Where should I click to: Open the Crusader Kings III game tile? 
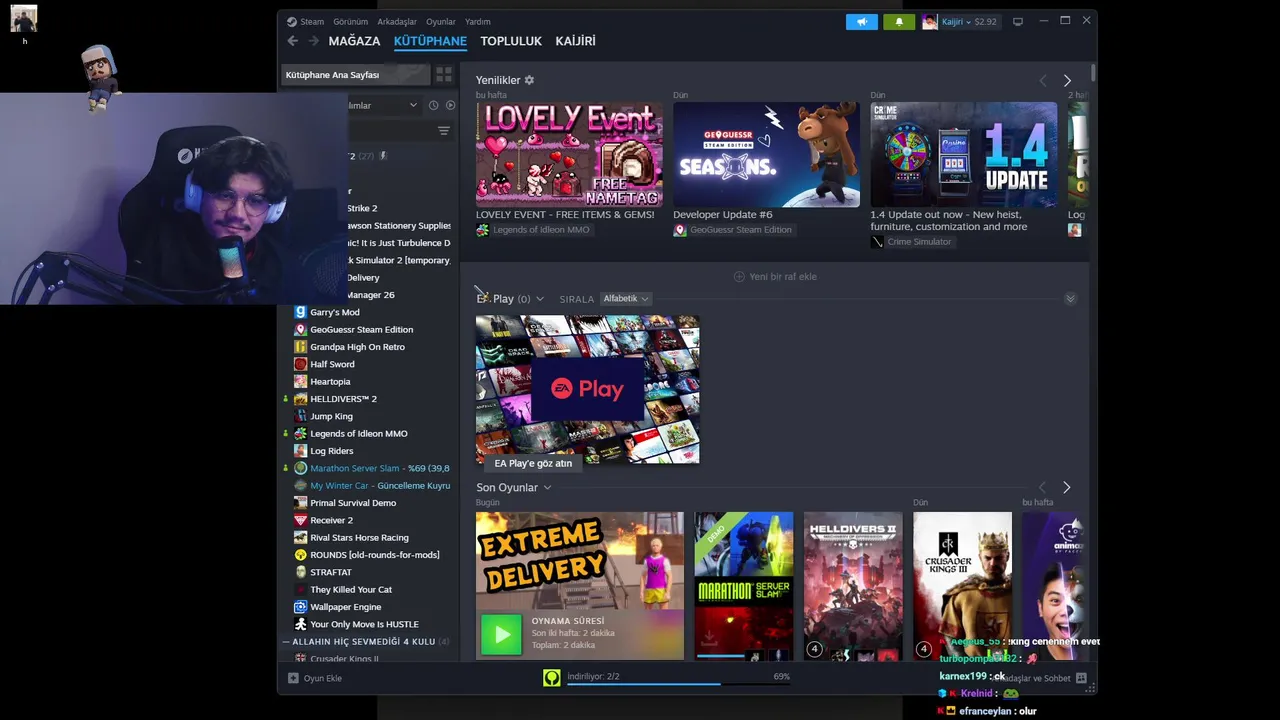pos(962,586)
